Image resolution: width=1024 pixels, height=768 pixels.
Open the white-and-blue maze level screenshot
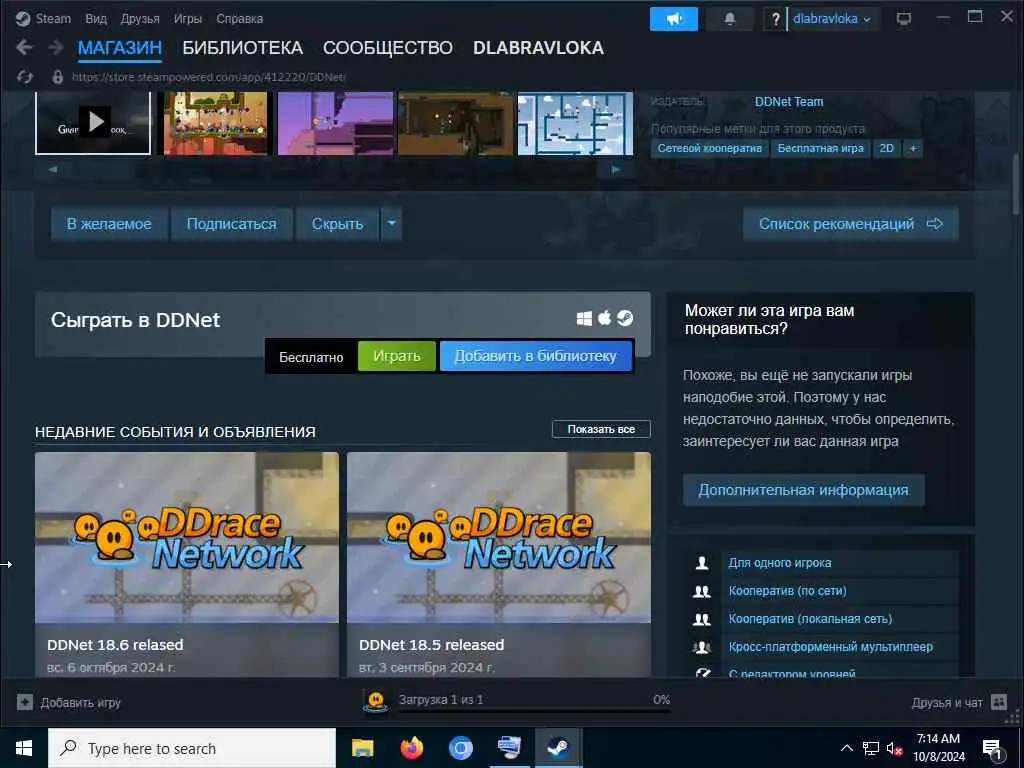575,123
